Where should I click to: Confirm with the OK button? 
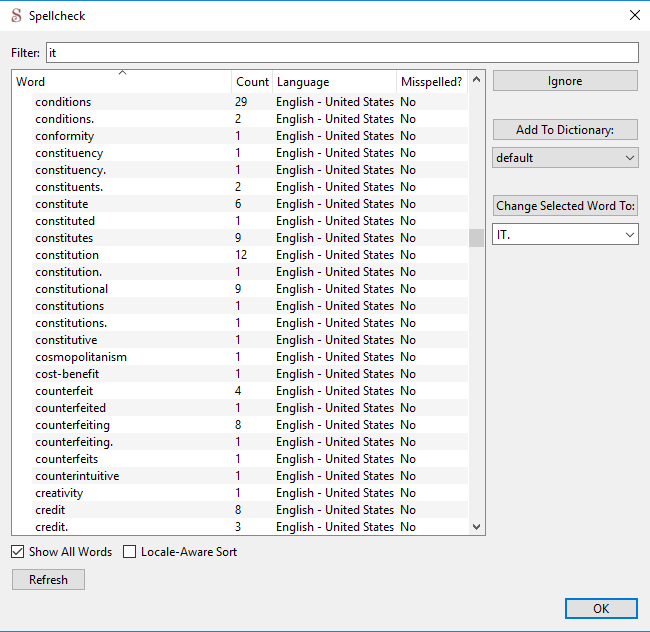click(601, 608)
